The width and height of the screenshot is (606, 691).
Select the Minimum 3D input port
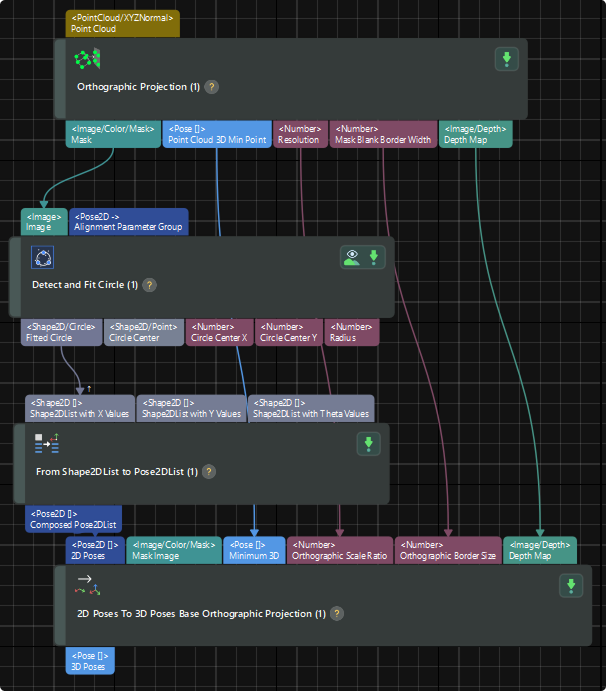[x=254, y=550]
